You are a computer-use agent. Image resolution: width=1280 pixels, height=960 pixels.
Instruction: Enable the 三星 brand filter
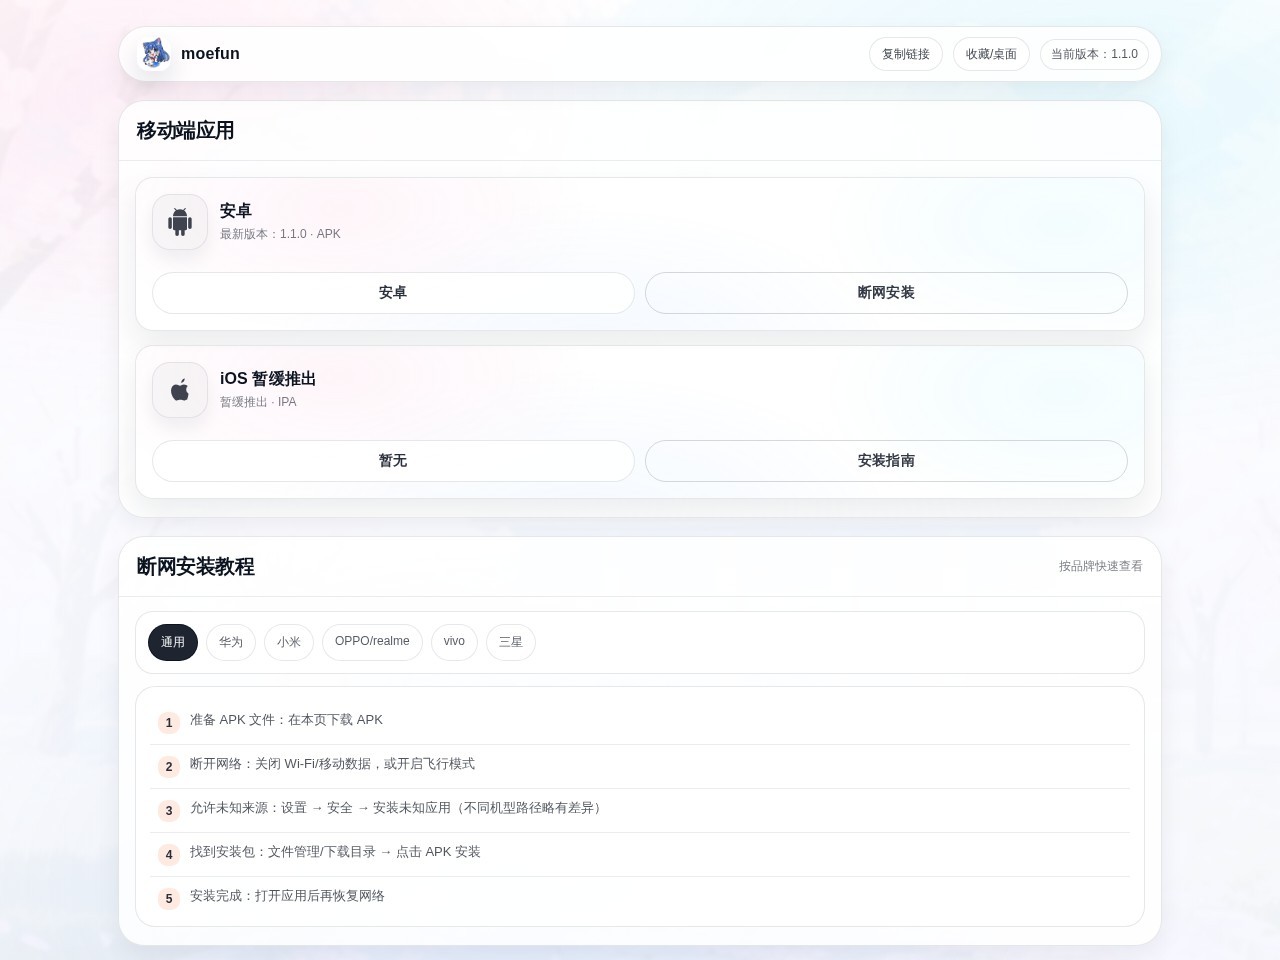[x=510, y=642]
